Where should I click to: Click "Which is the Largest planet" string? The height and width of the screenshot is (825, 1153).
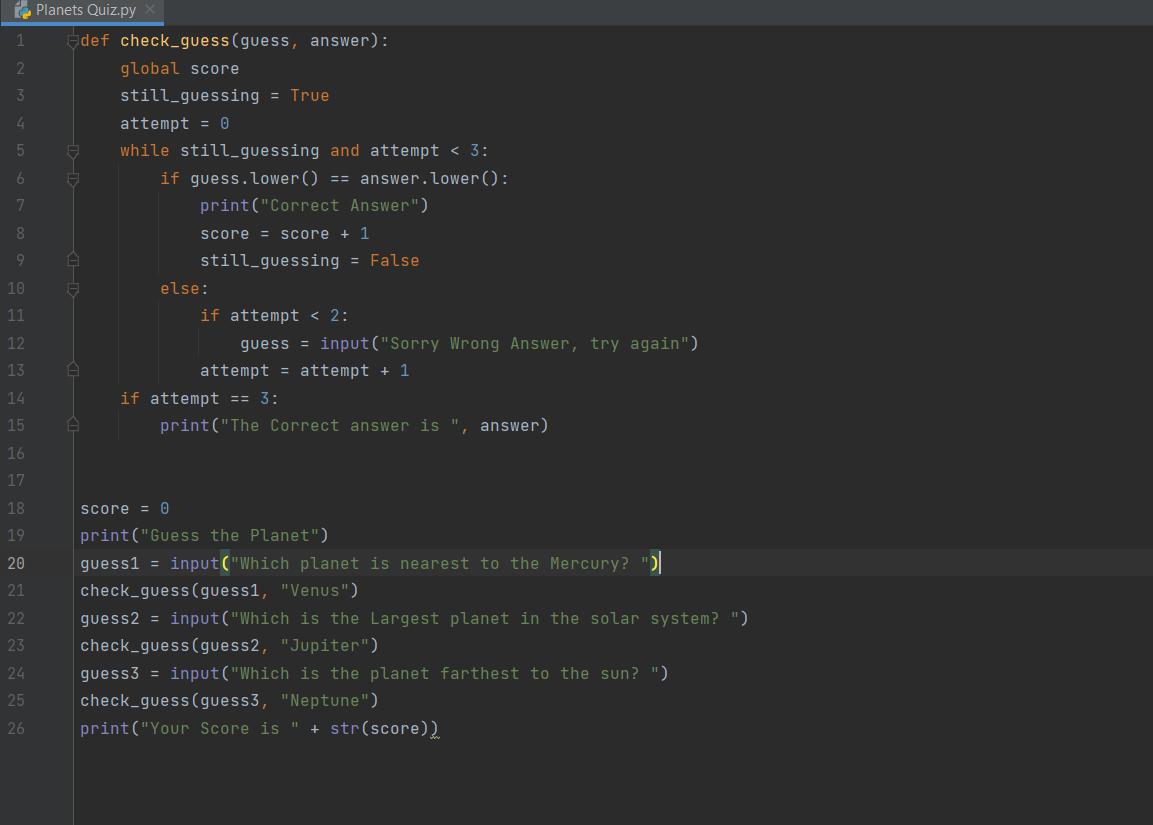(x=485, y=618)
